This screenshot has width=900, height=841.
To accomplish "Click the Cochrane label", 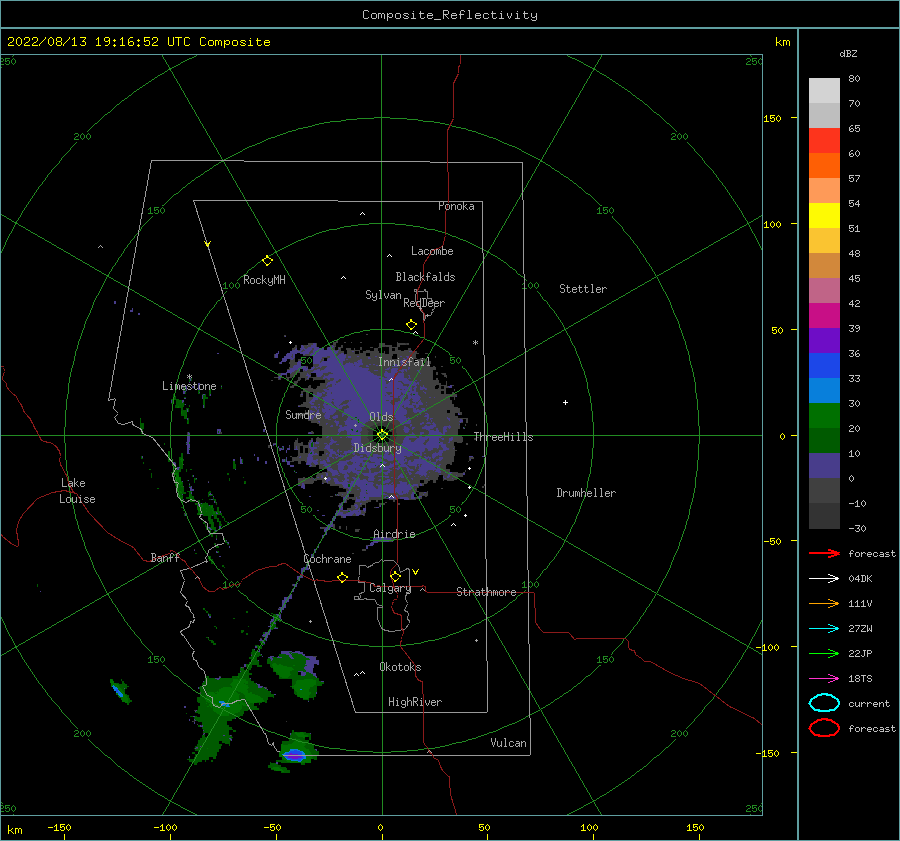I will [327, 559].
